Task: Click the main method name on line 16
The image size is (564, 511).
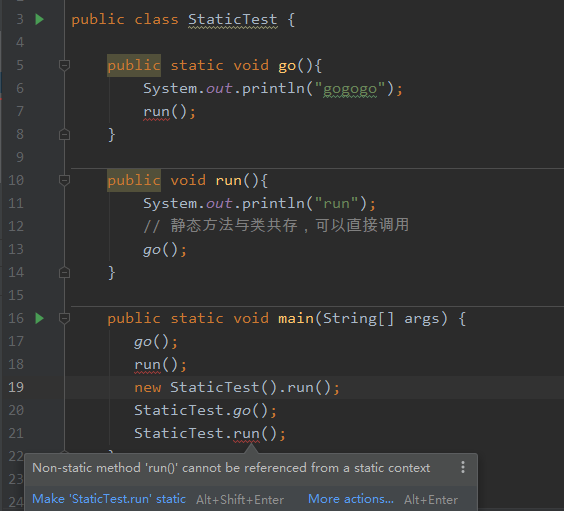Action: pyautogui.click(x=296, y=319)
